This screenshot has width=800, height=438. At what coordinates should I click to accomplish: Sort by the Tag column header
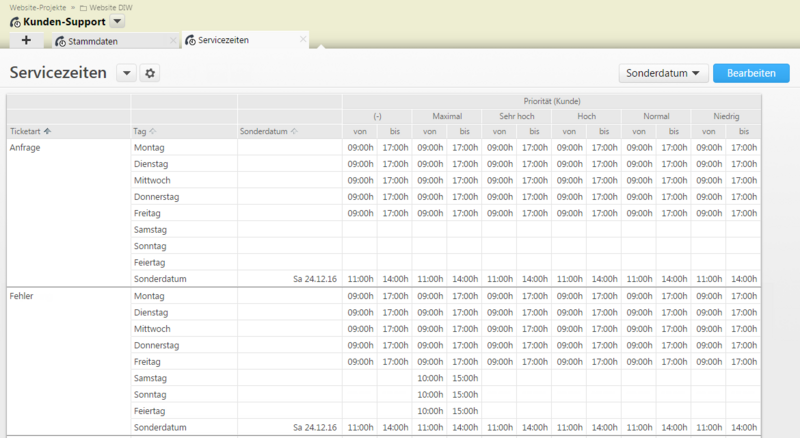[184, 131]
